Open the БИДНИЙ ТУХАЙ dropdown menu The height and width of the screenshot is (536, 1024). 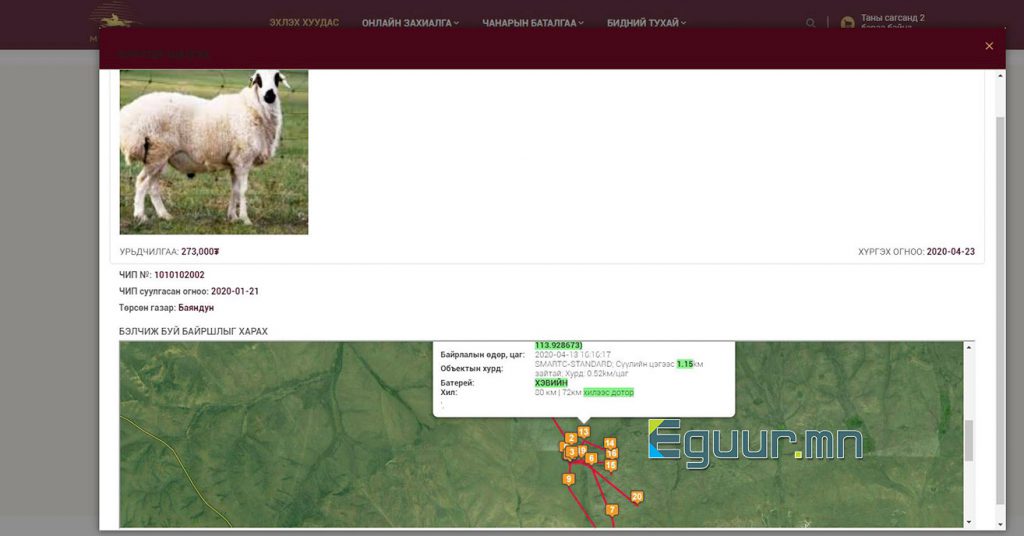pos(646,23)
